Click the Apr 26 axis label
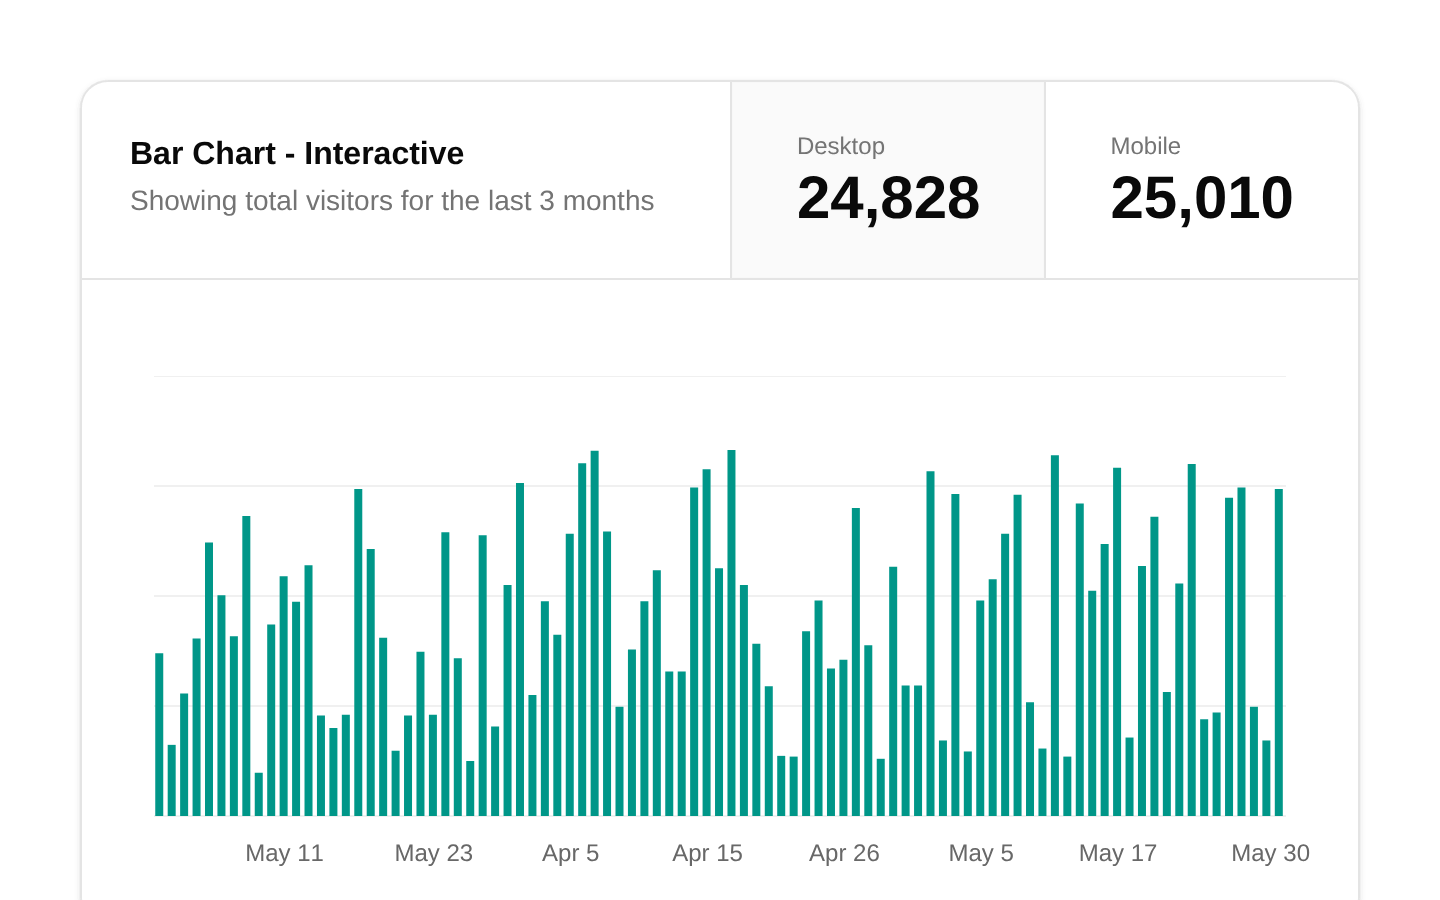 point(844,853)
